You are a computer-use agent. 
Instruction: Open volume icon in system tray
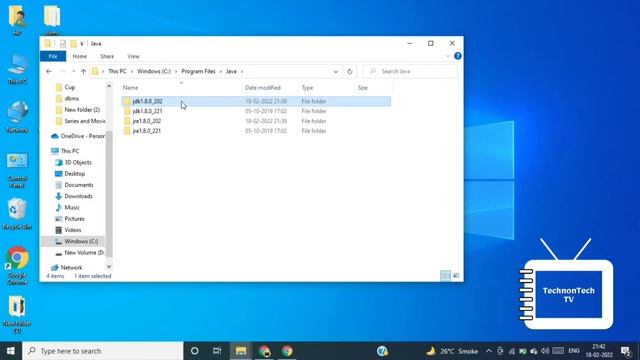[x=545, y=351]
